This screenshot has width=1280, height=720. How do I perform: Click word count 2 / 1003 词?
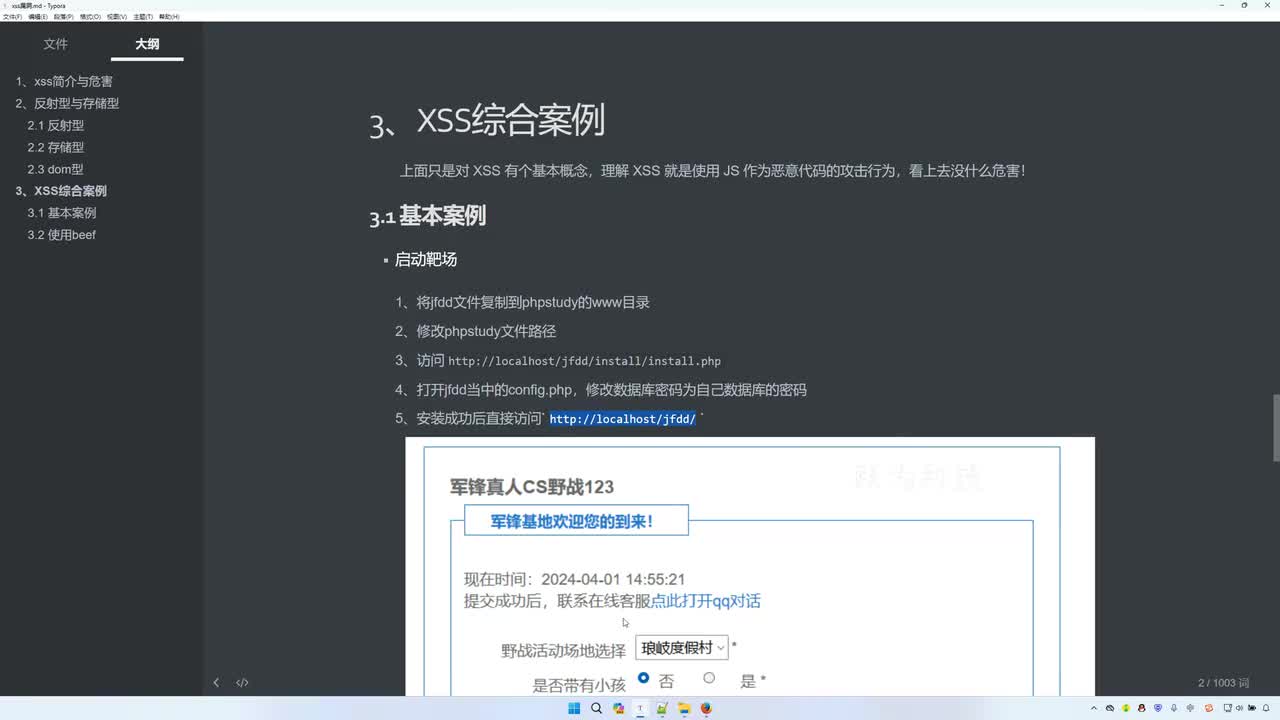coord(1224,683)
